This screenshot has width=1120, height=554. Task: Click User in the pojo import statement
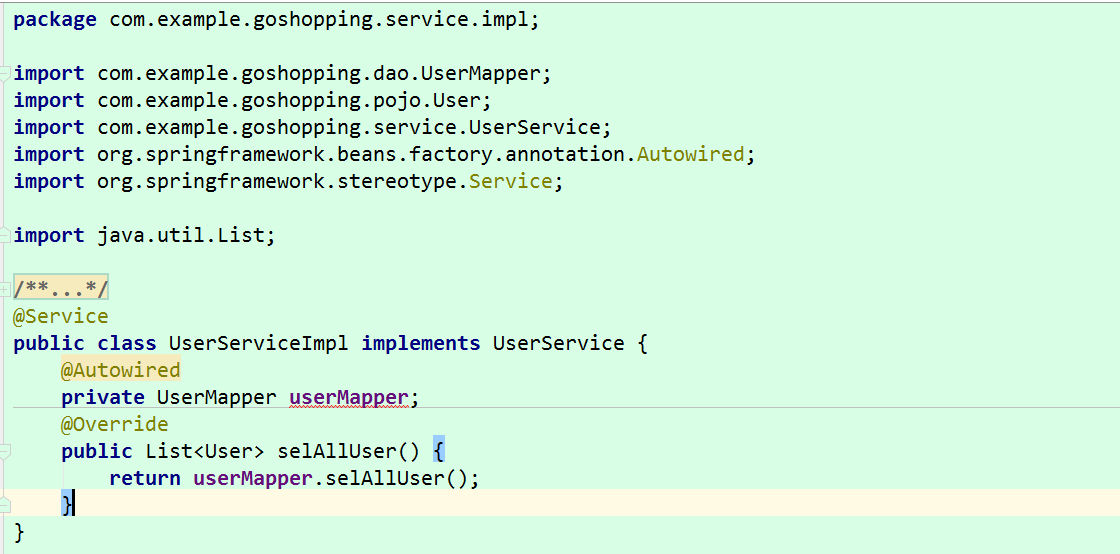[x=457, y=100]
